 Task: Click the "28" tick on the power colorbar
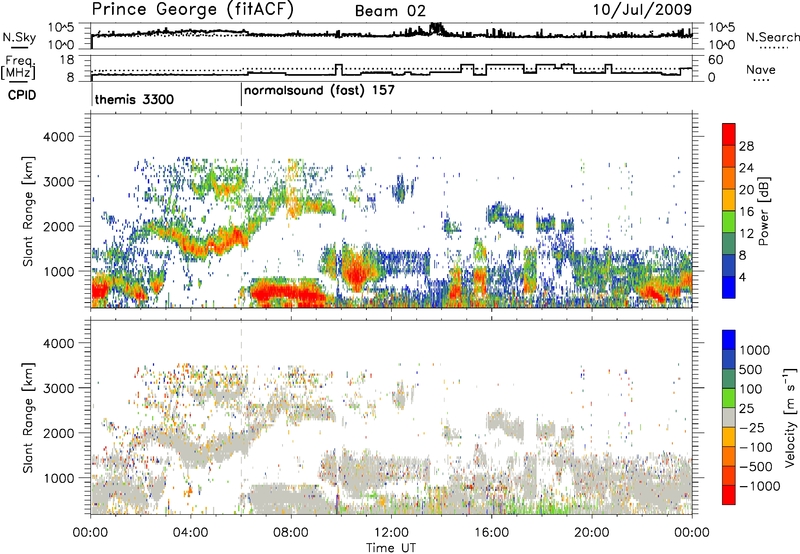[x=746, y=146]
